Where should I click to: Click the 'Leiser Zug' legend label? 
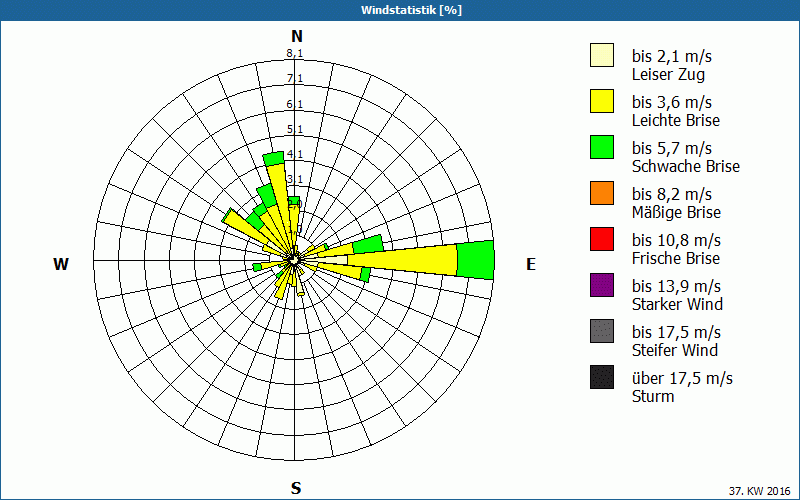668,75
